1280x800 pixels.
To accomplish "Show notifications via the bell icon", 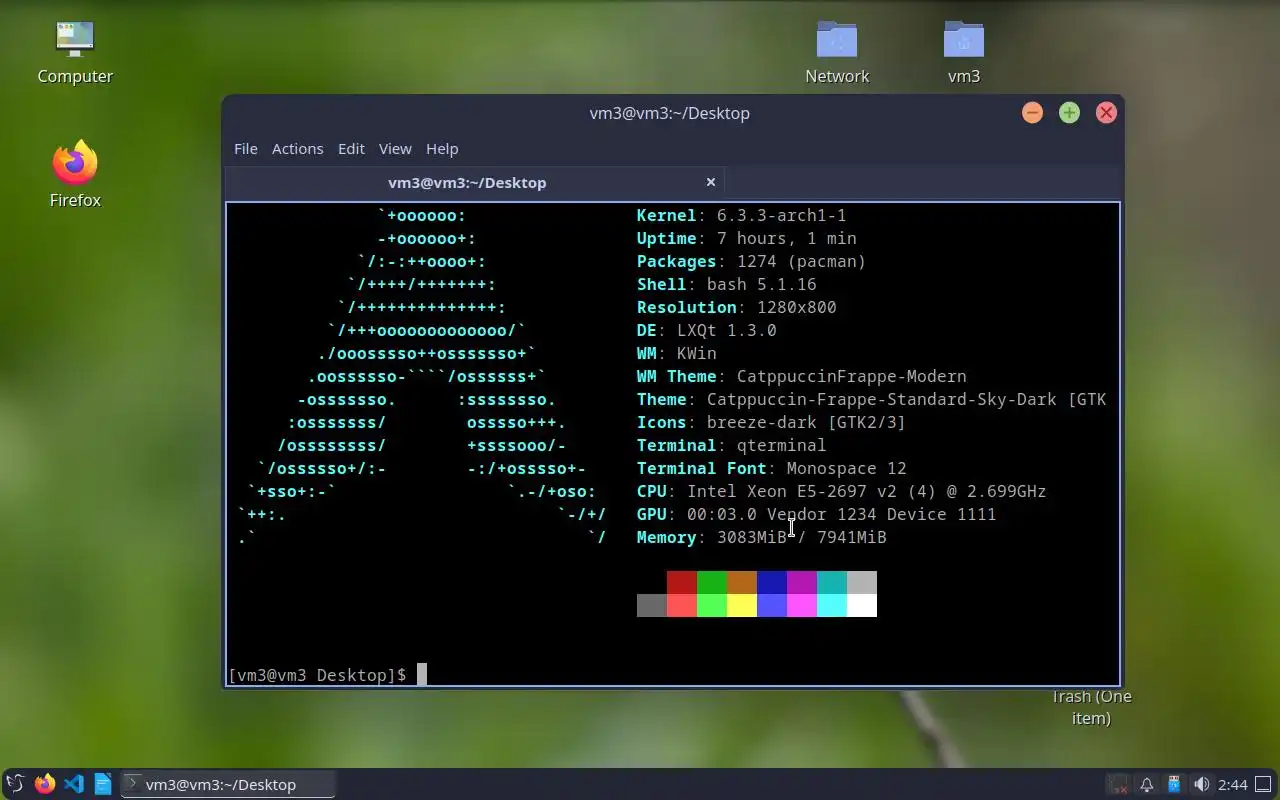I will [x=1147, y=784].
